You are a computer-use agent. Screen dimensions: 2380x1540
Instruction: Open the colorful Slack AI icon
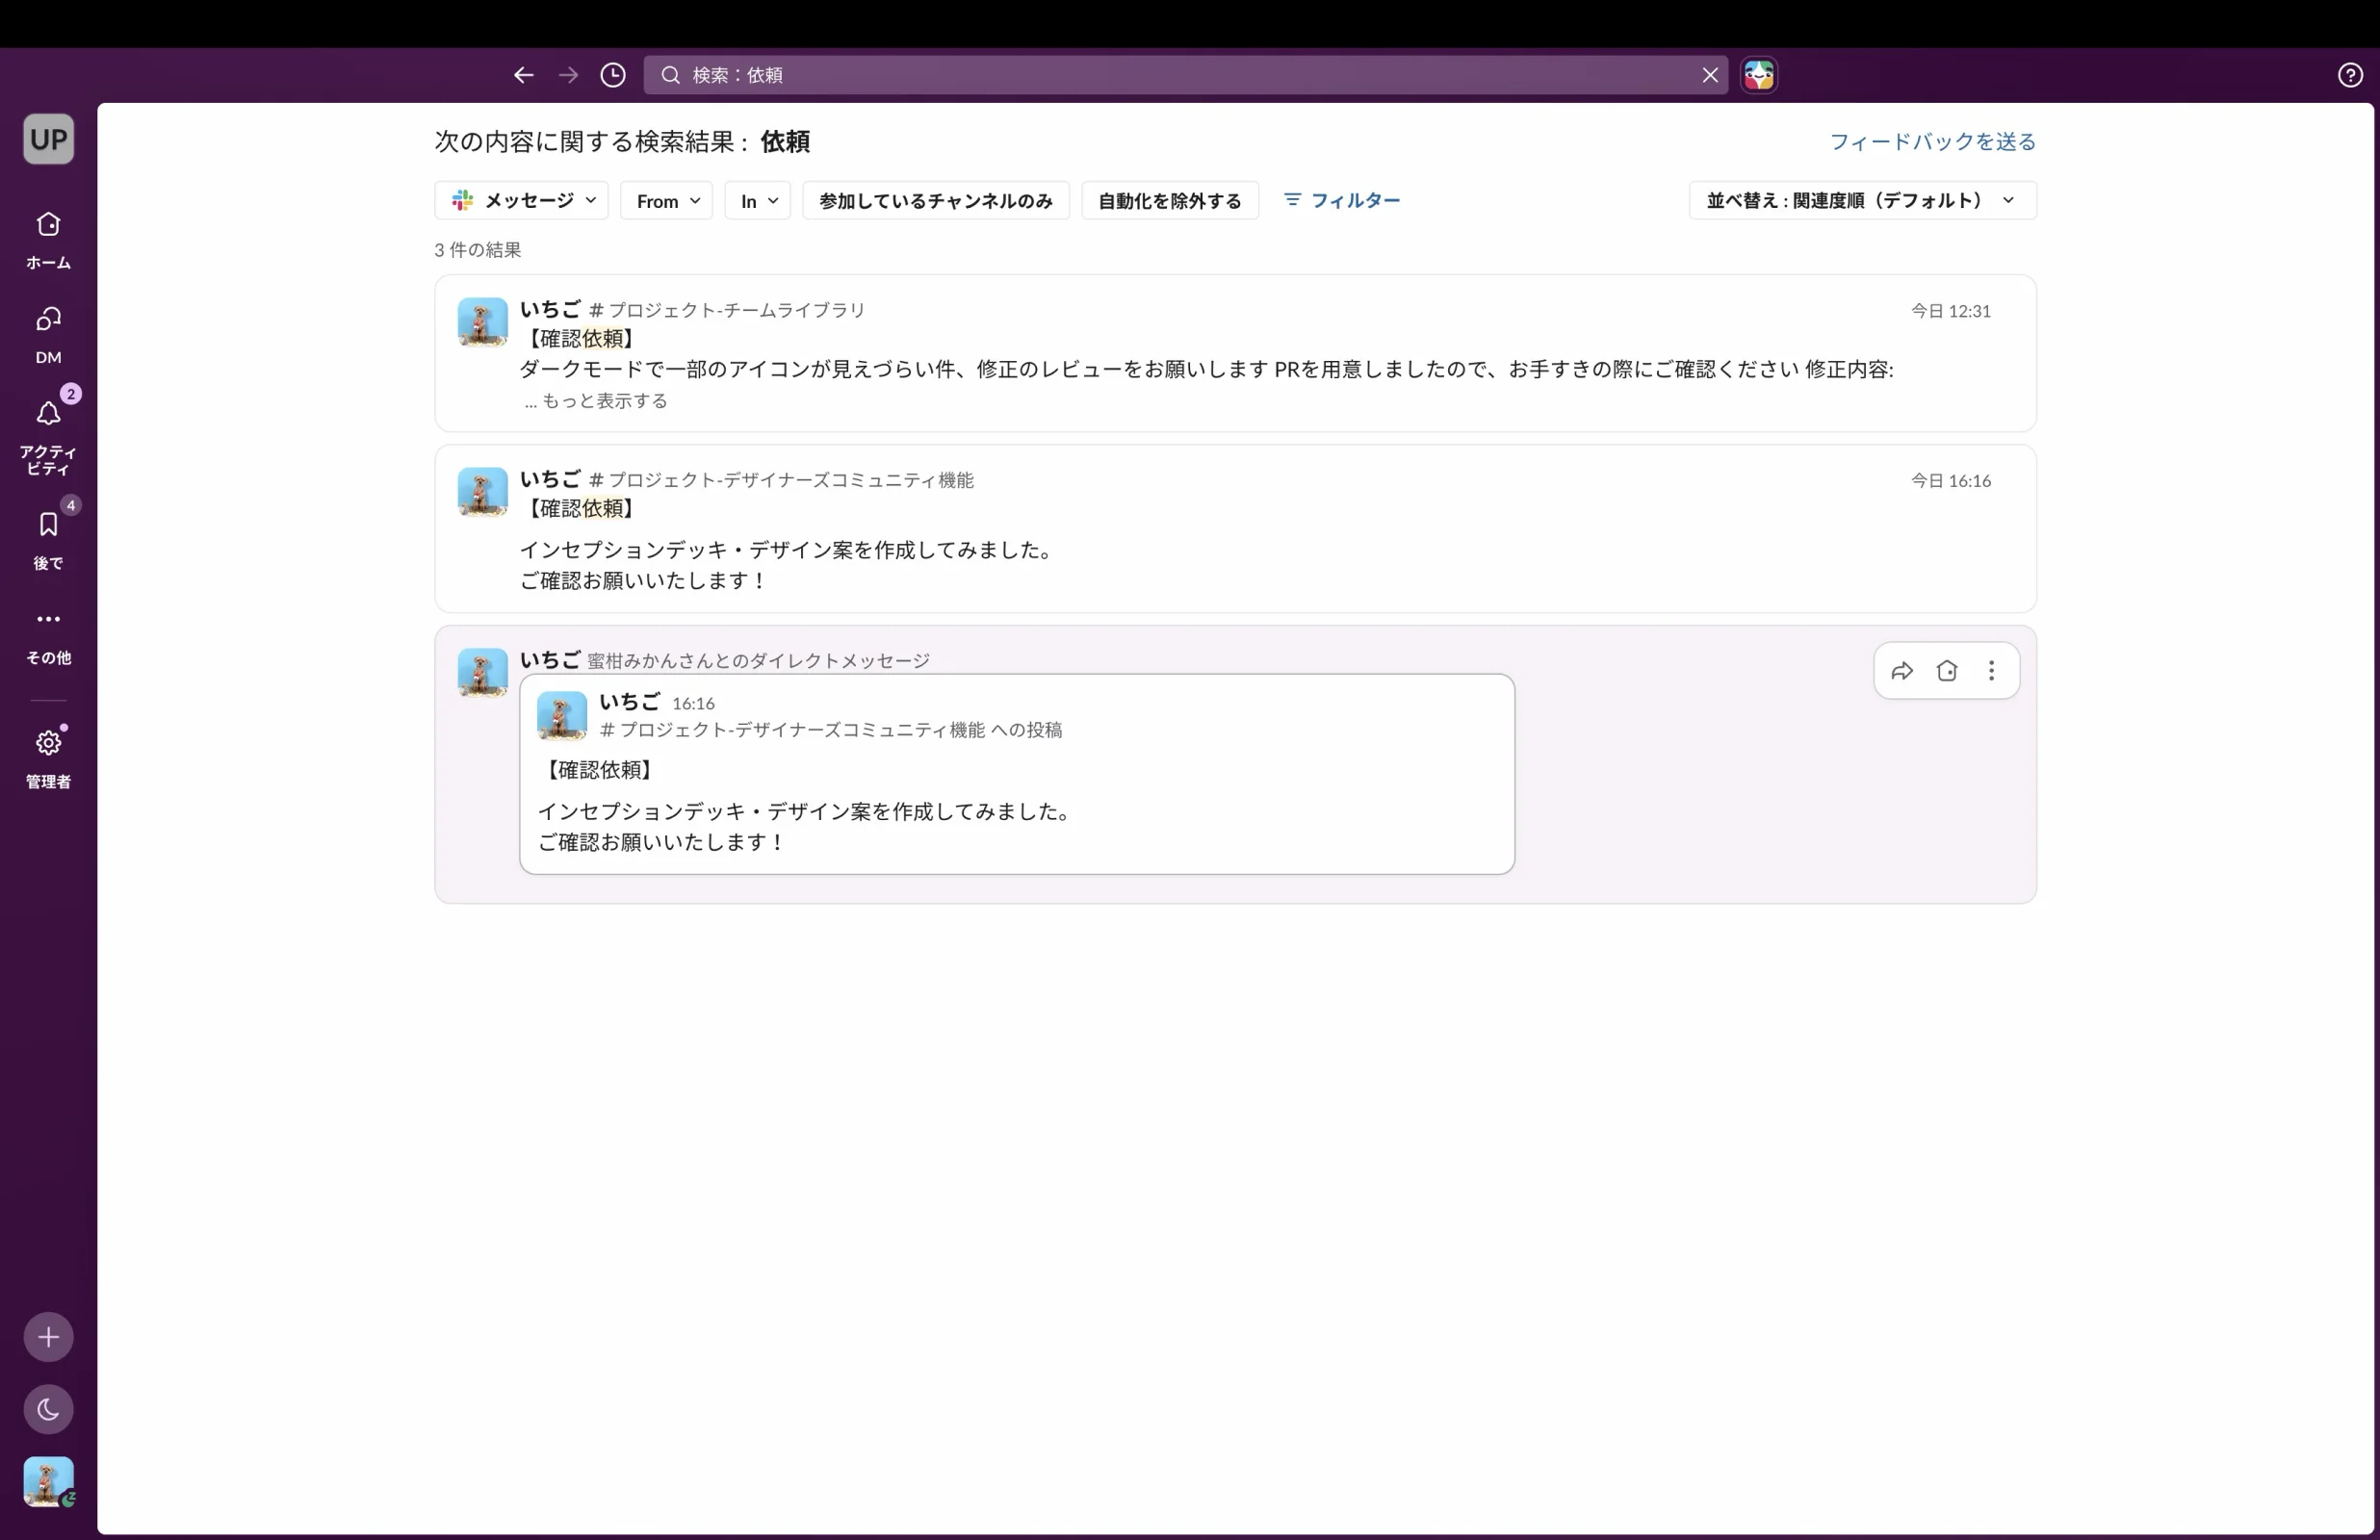tap(1759, 75)
